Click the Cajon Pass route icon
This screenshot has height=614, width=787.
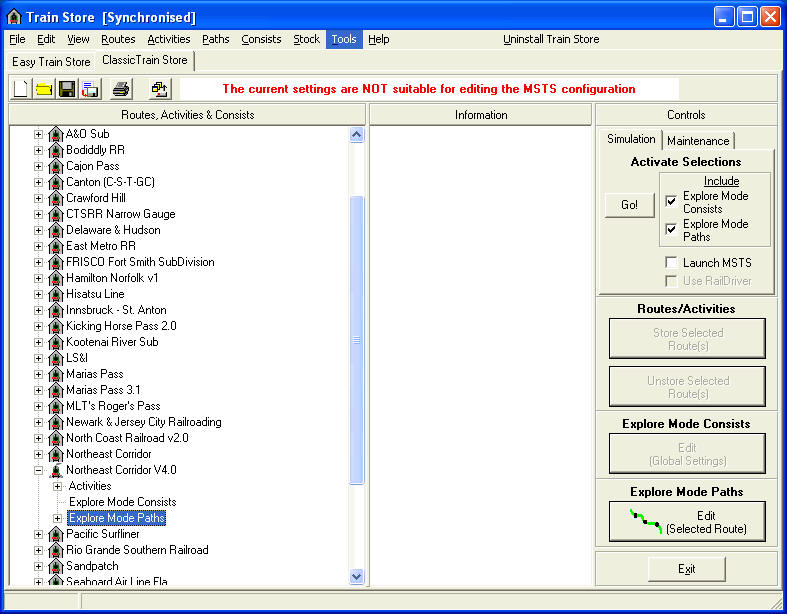[x=56, y=166]
